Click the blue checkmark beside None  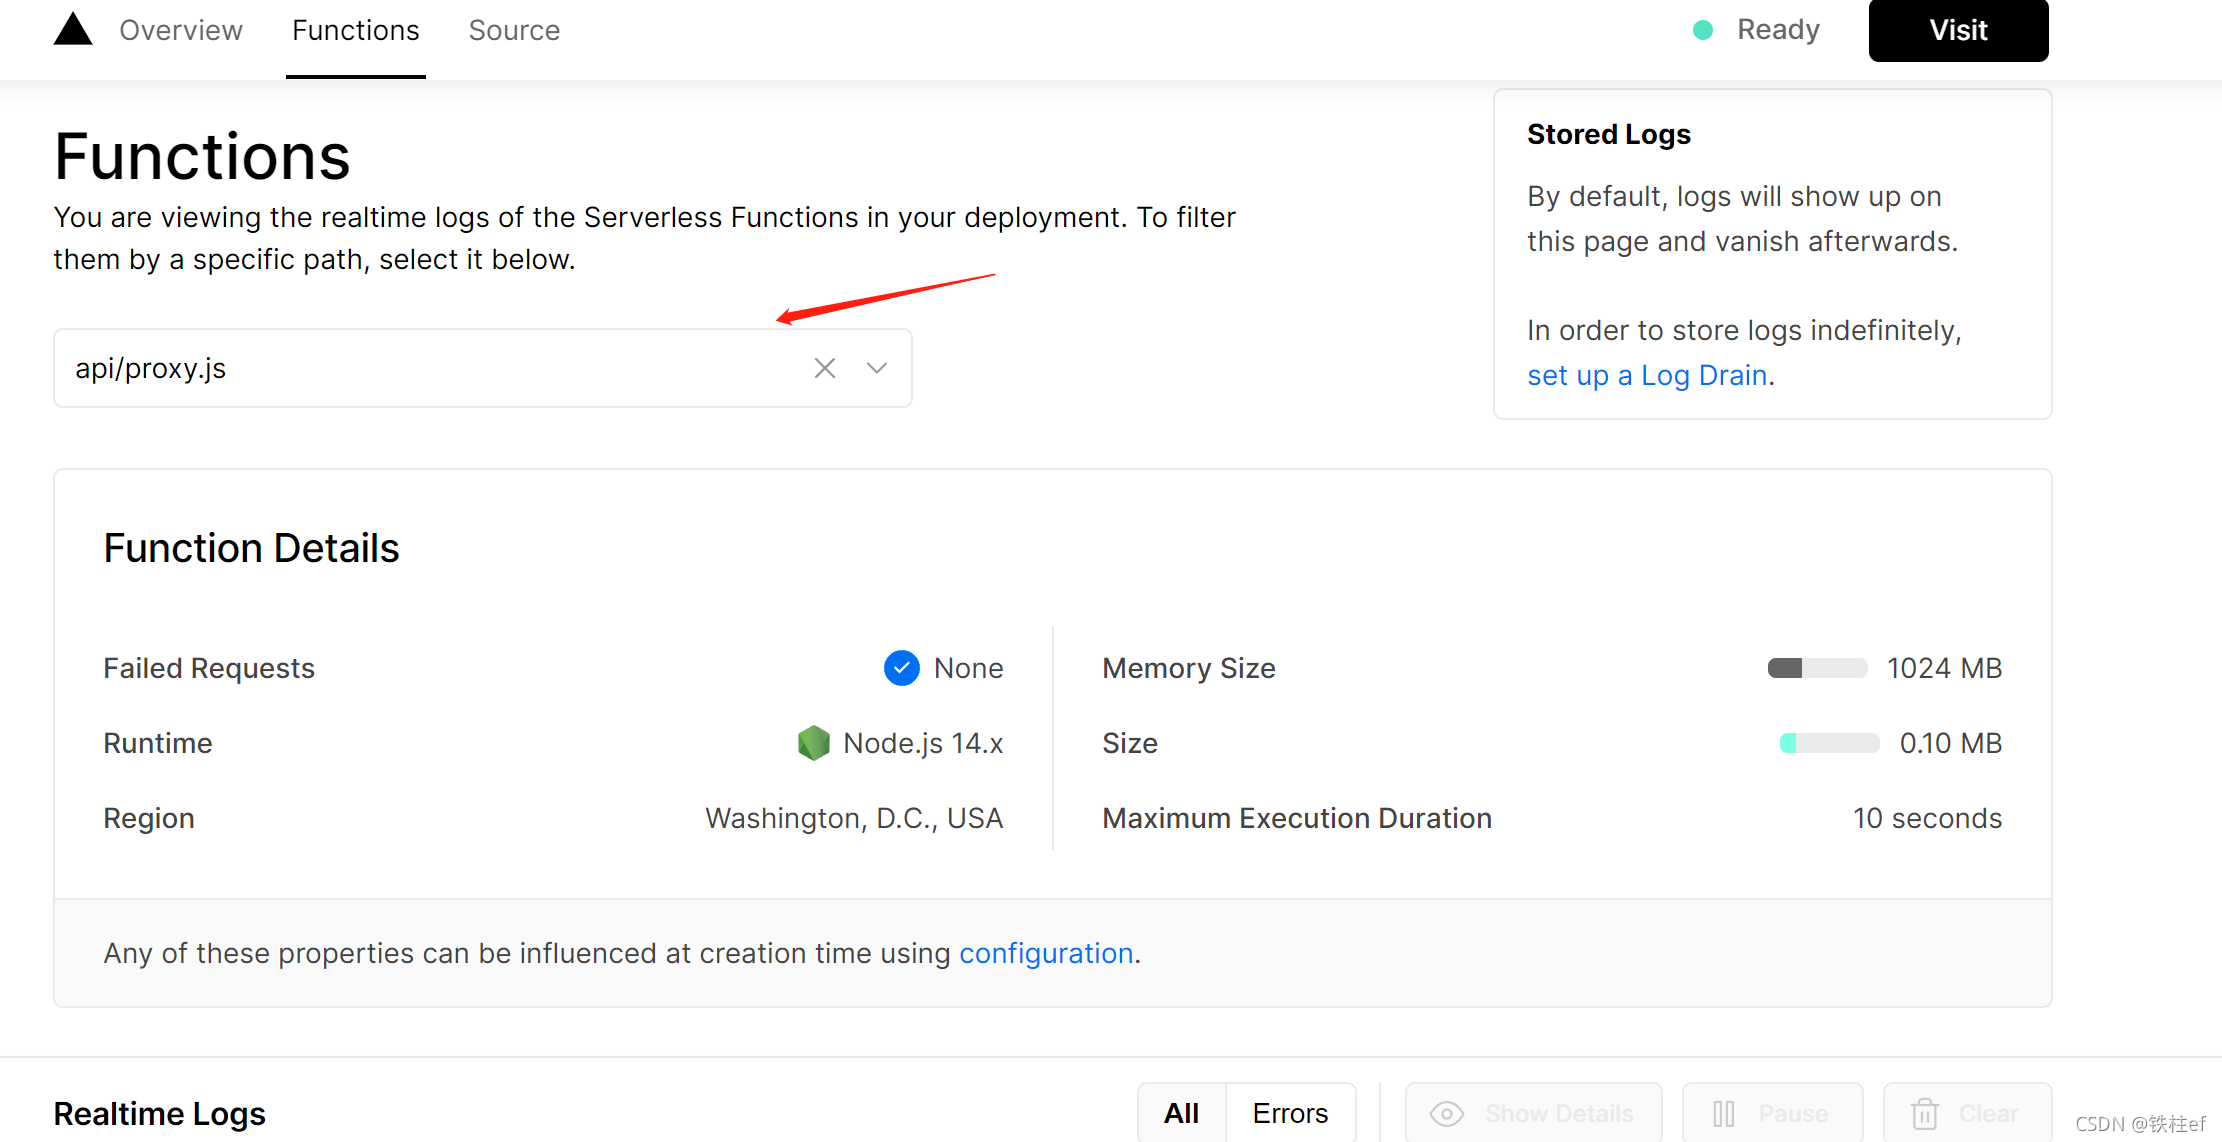click(x=901, y=668)
